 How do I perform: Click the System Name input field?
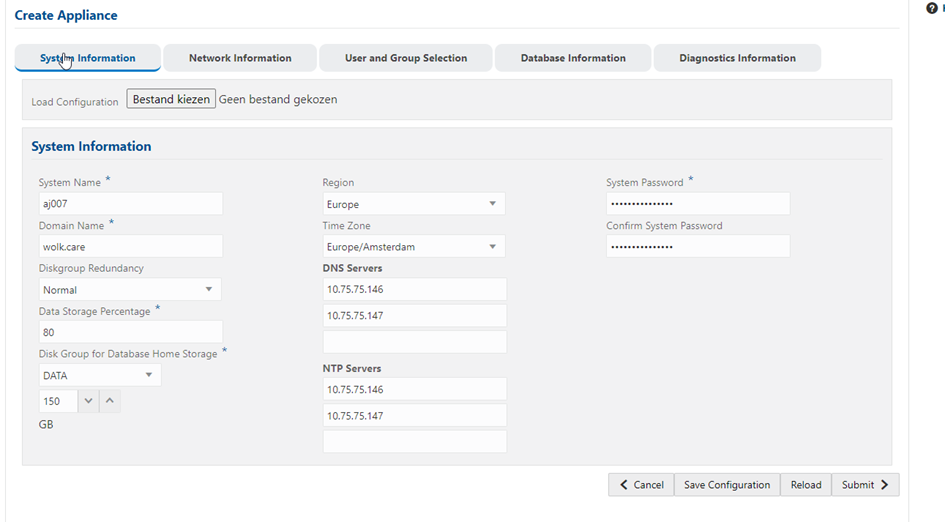[x=130, y=204]
